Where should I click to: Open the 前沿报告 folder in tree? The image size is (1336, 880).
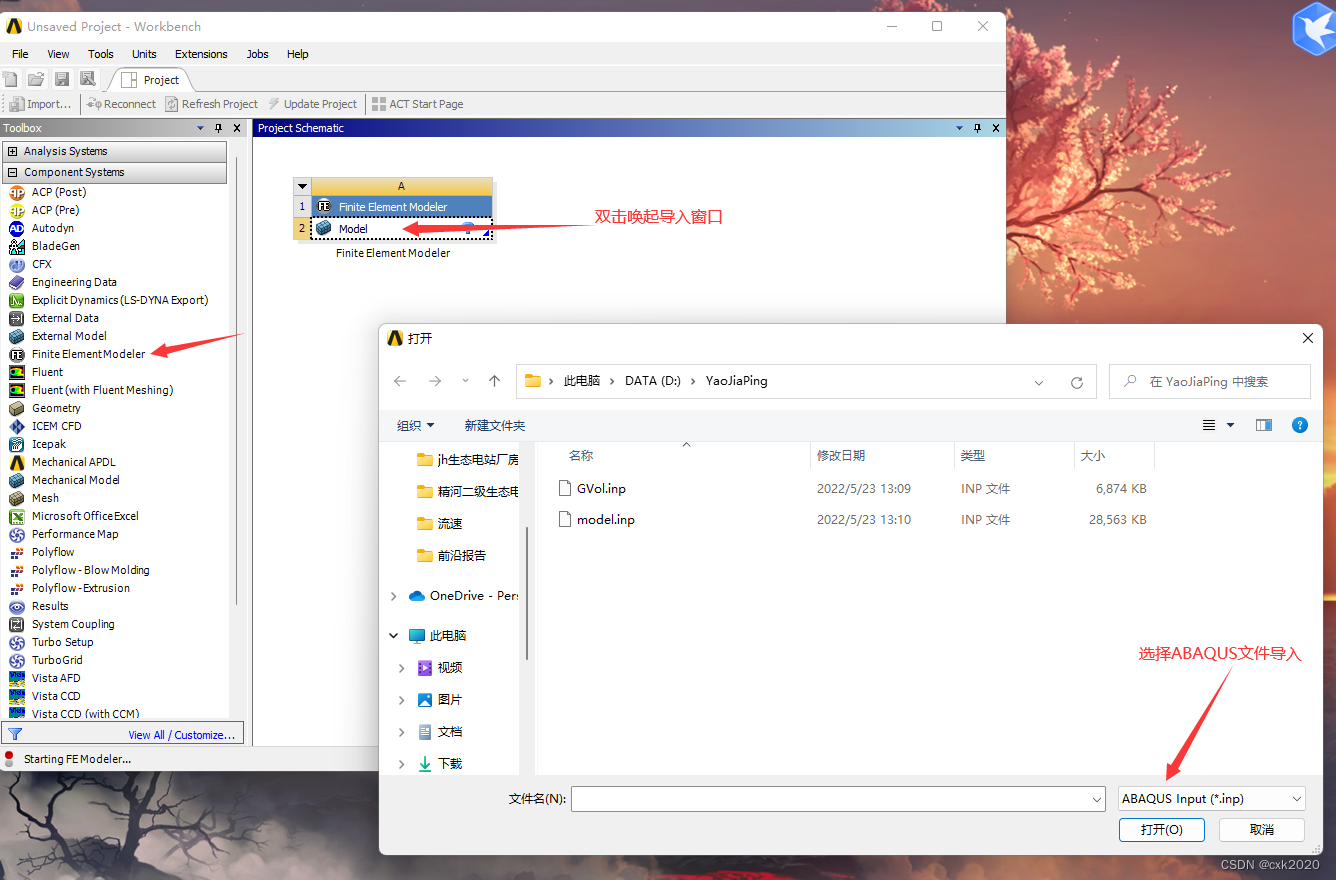pyautogui.click(x=461, y=555)
